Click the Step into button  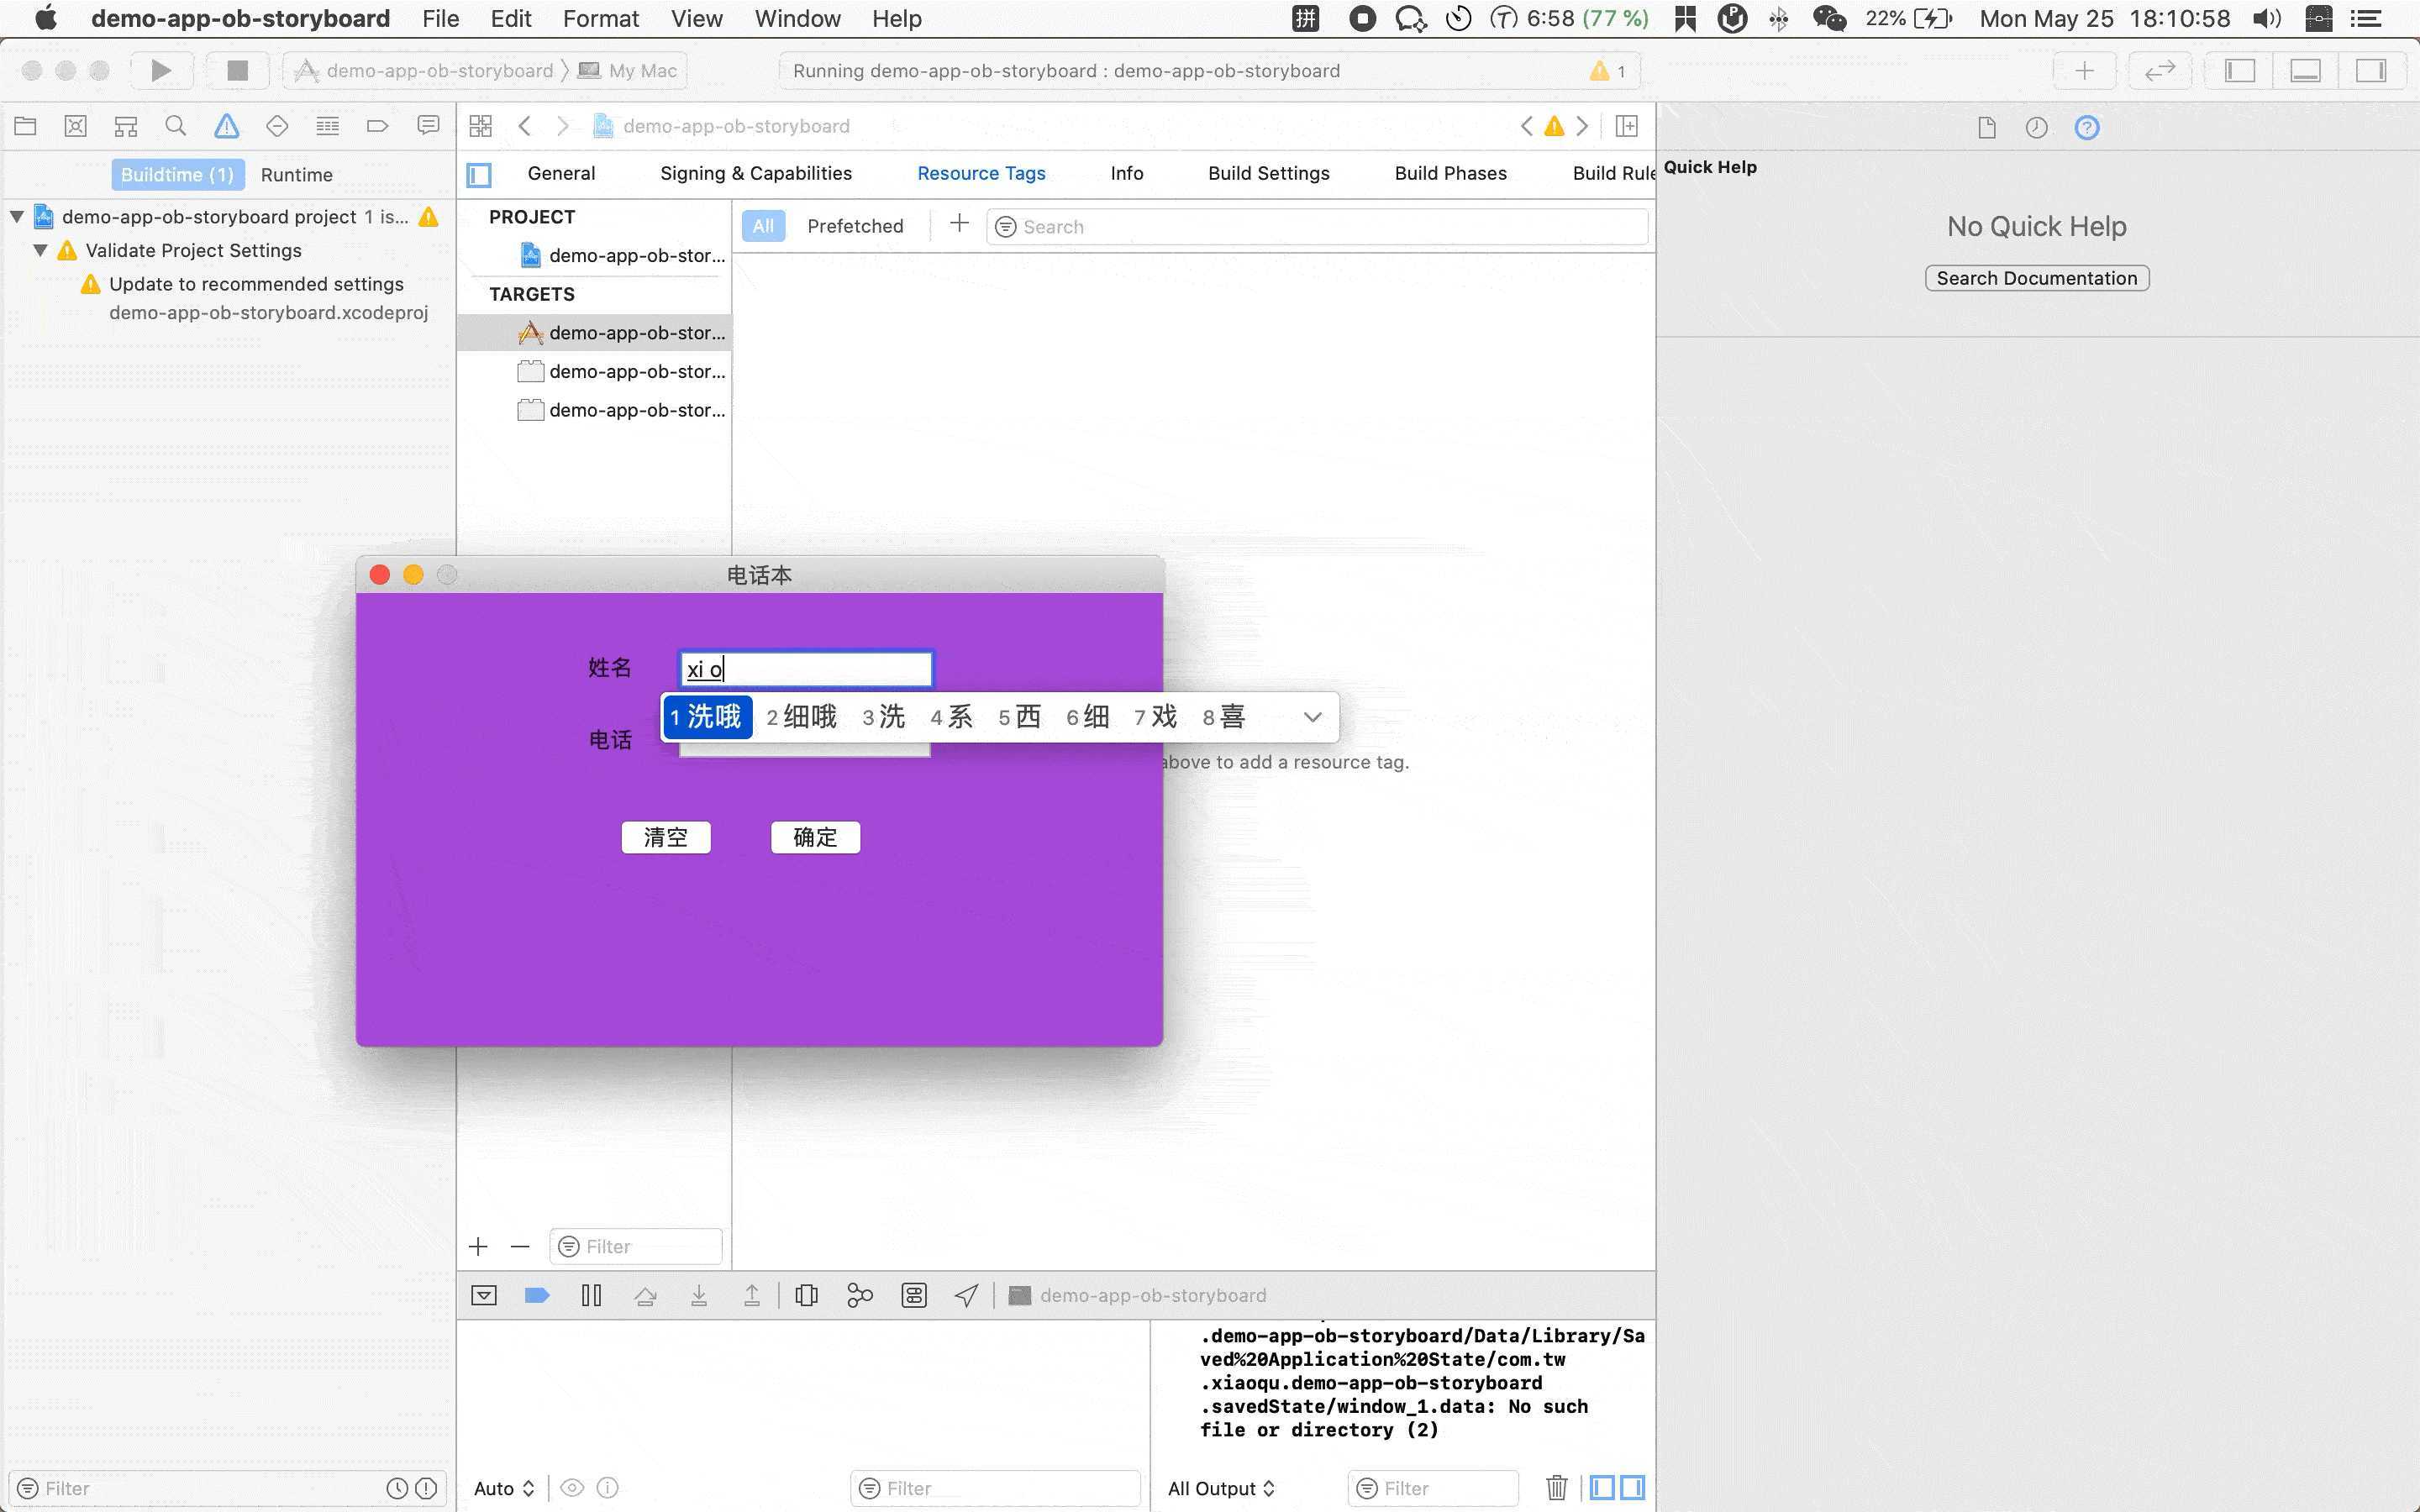coord(699,1295)
